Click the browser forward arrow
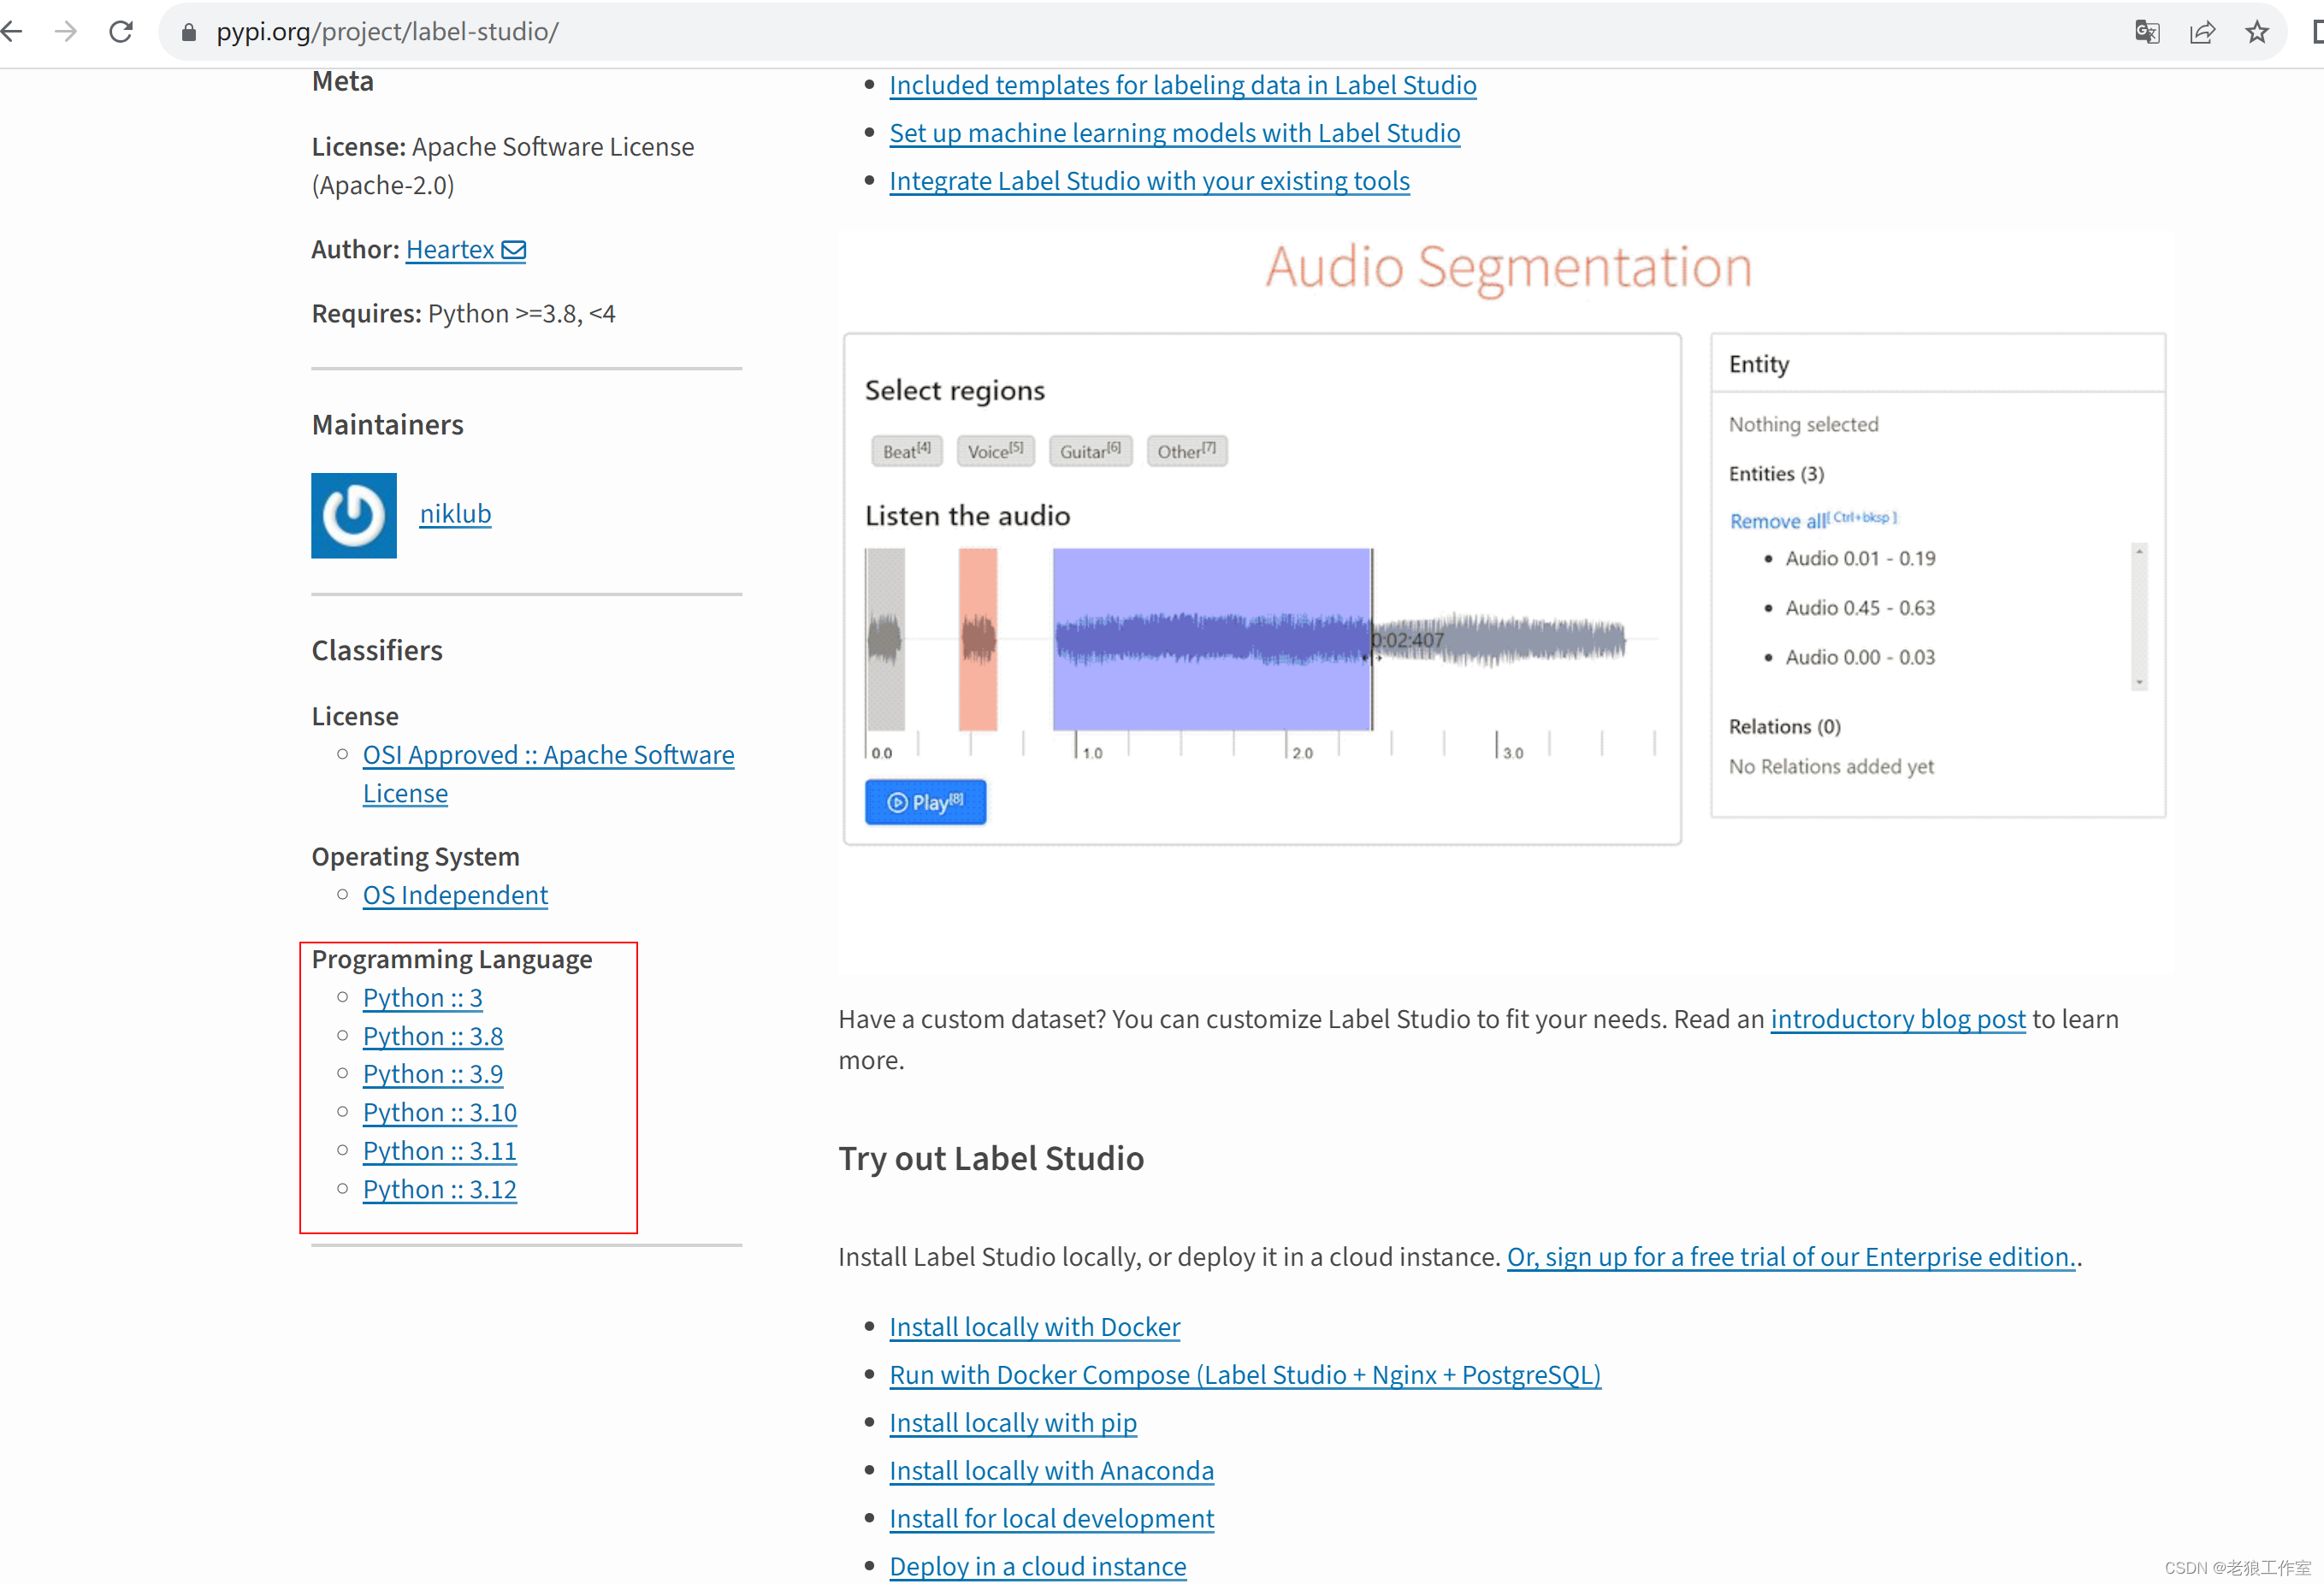 click(66, 32)
